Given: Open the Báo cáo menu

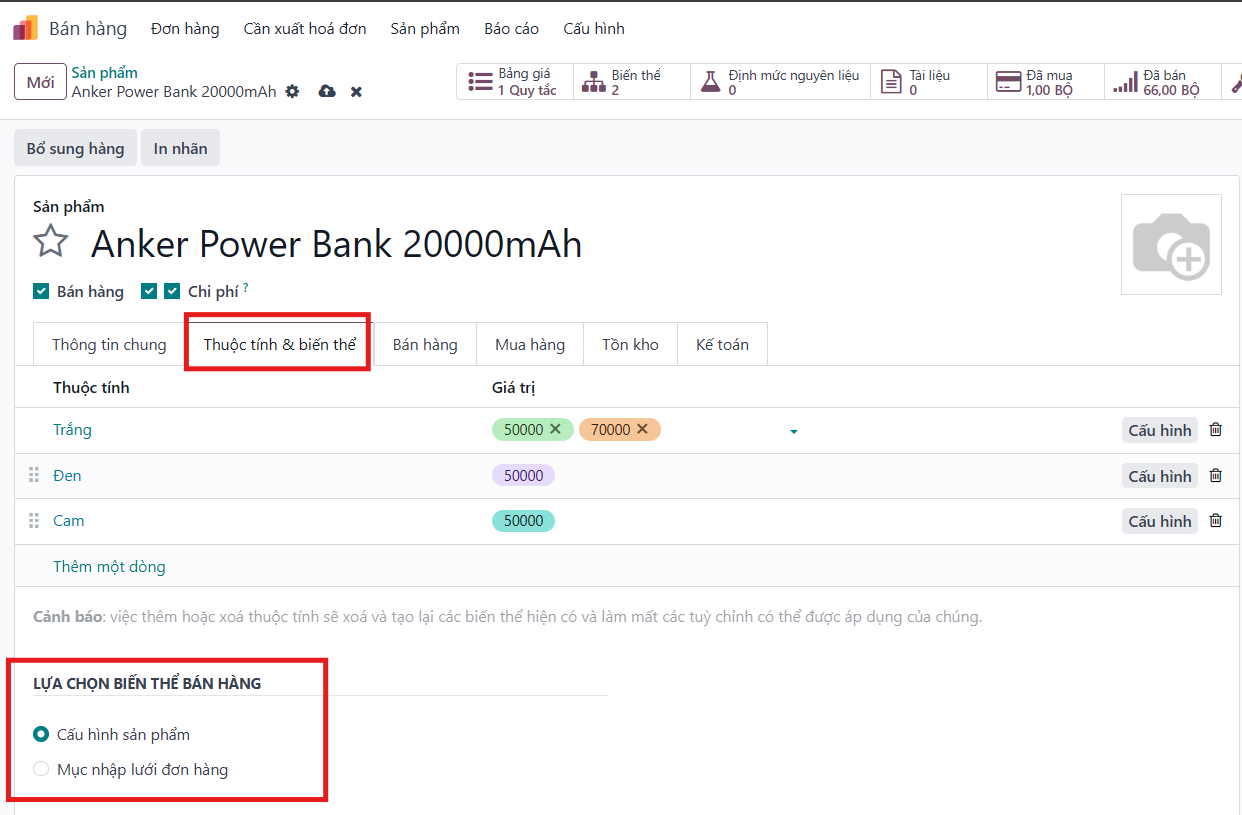Looking at the screenshot, I should pyautogui.click(x=512, y=29).
